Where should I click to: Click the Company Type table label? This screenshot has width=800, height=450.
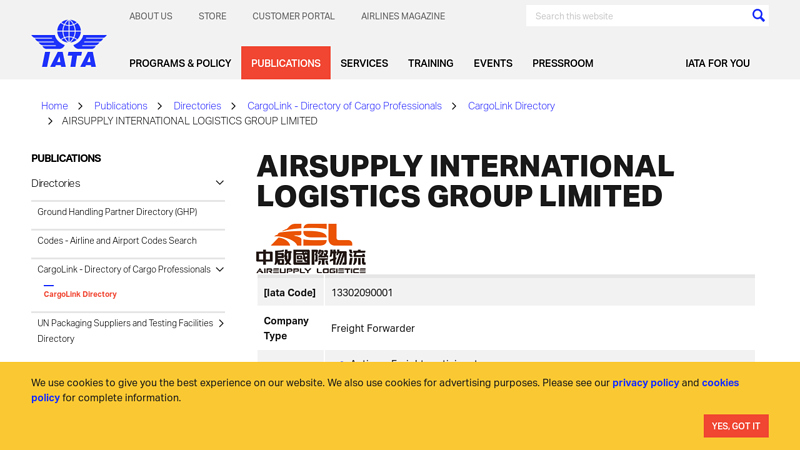286,329
